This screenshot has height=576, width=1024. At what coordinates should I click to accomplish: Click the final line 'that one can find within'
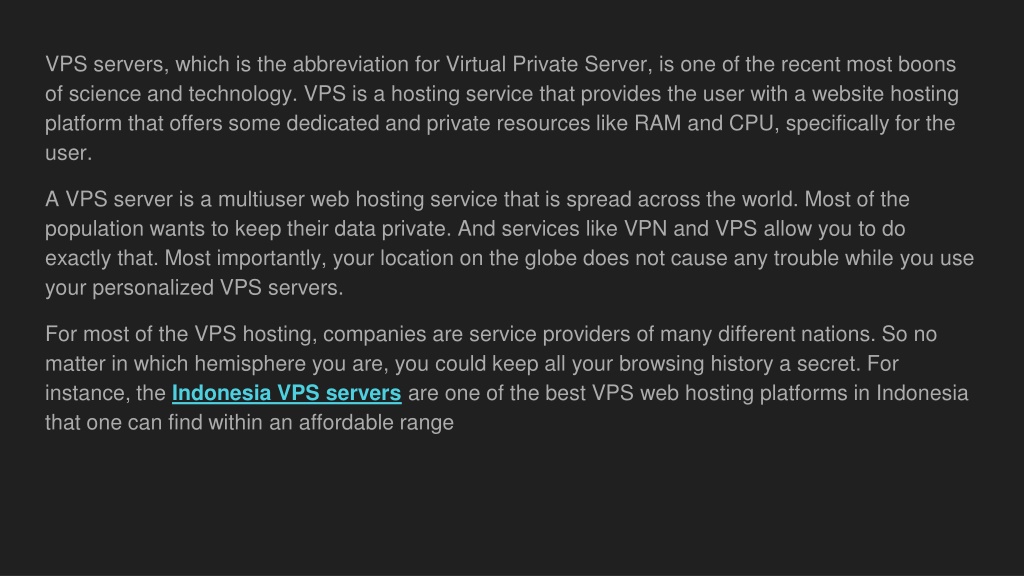click(x=154, y=423)
